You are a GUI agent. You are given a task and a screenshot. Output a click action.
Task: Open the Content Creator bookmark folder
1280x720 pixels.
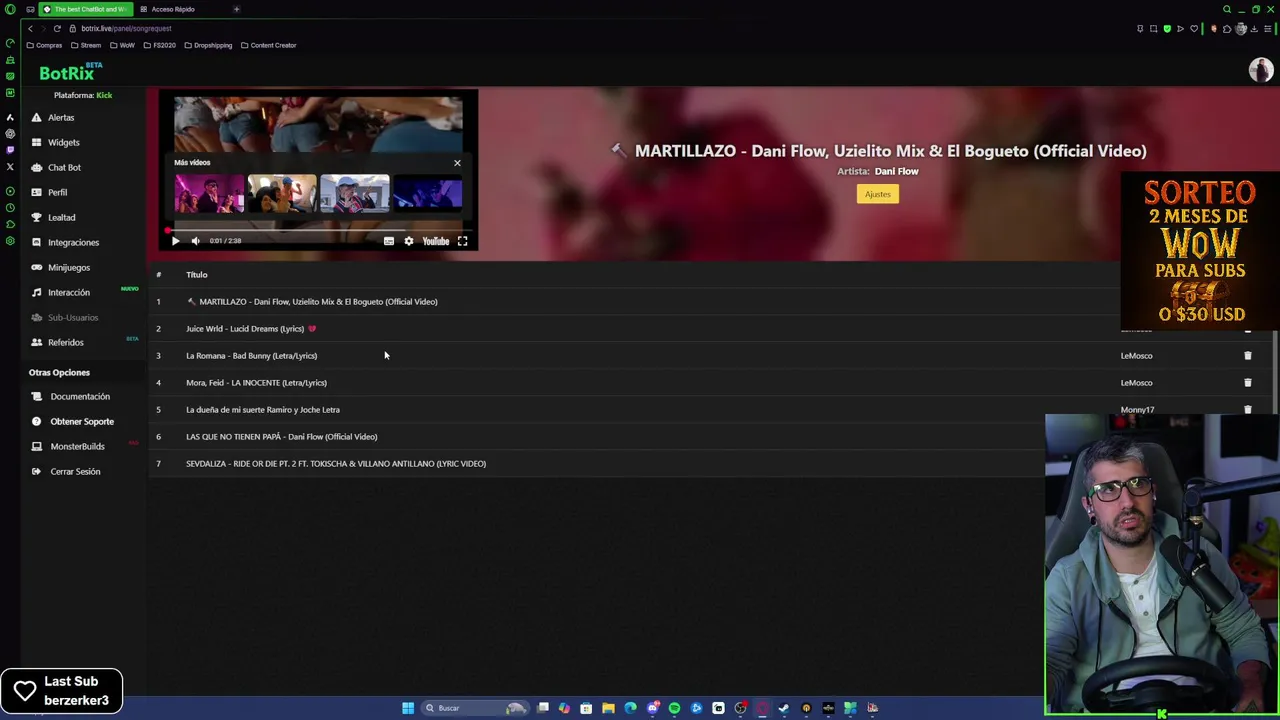coord(268,45)
